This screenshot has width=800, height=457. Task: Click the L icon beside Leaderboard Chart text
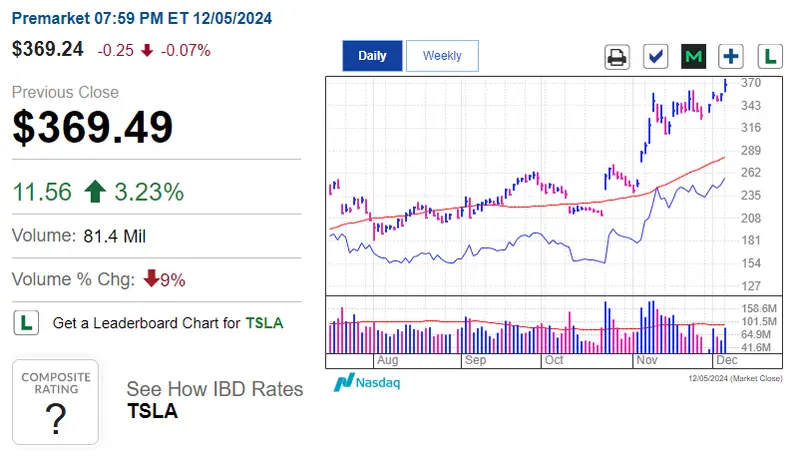click(26, 322)
